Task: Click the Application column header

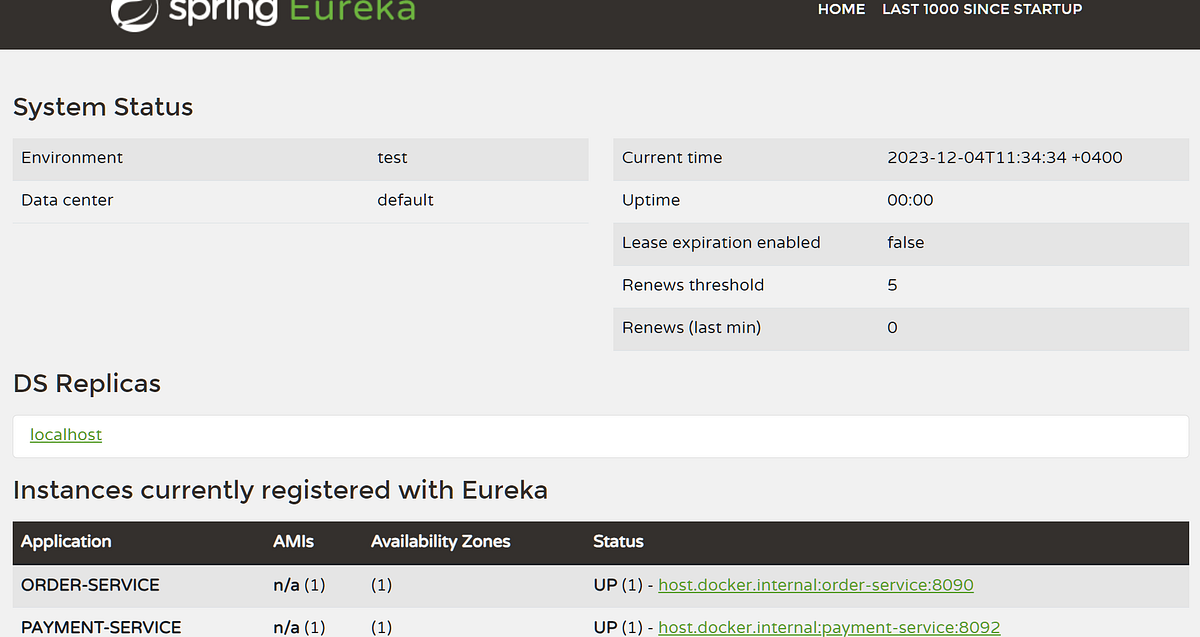Action: (65, 542)
